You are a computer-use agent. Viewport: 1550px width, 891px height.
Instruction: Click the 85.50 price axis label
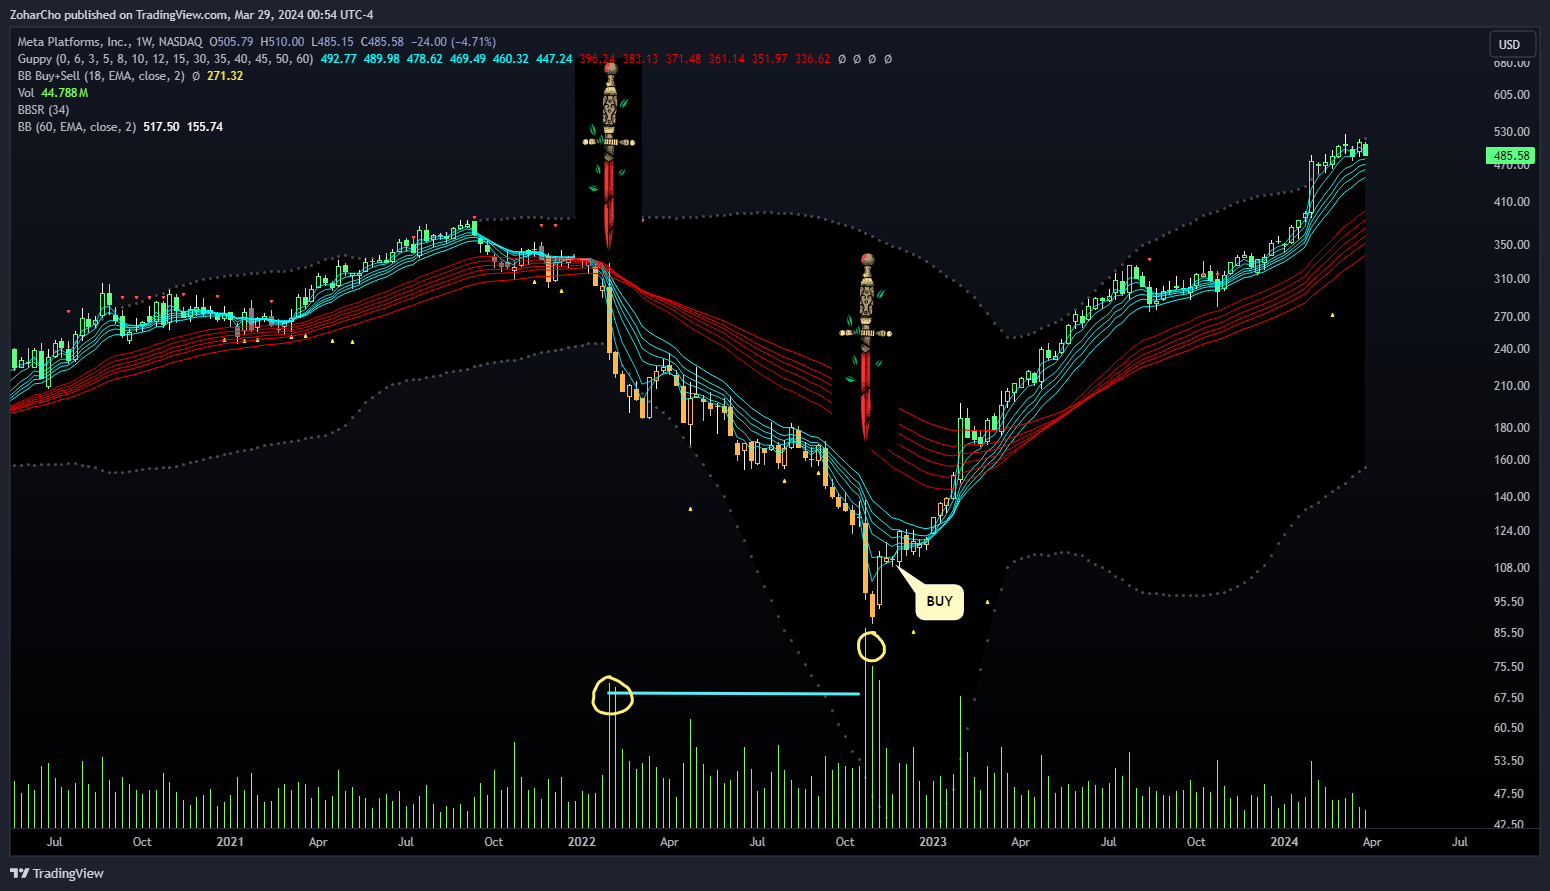[1509, 633]
